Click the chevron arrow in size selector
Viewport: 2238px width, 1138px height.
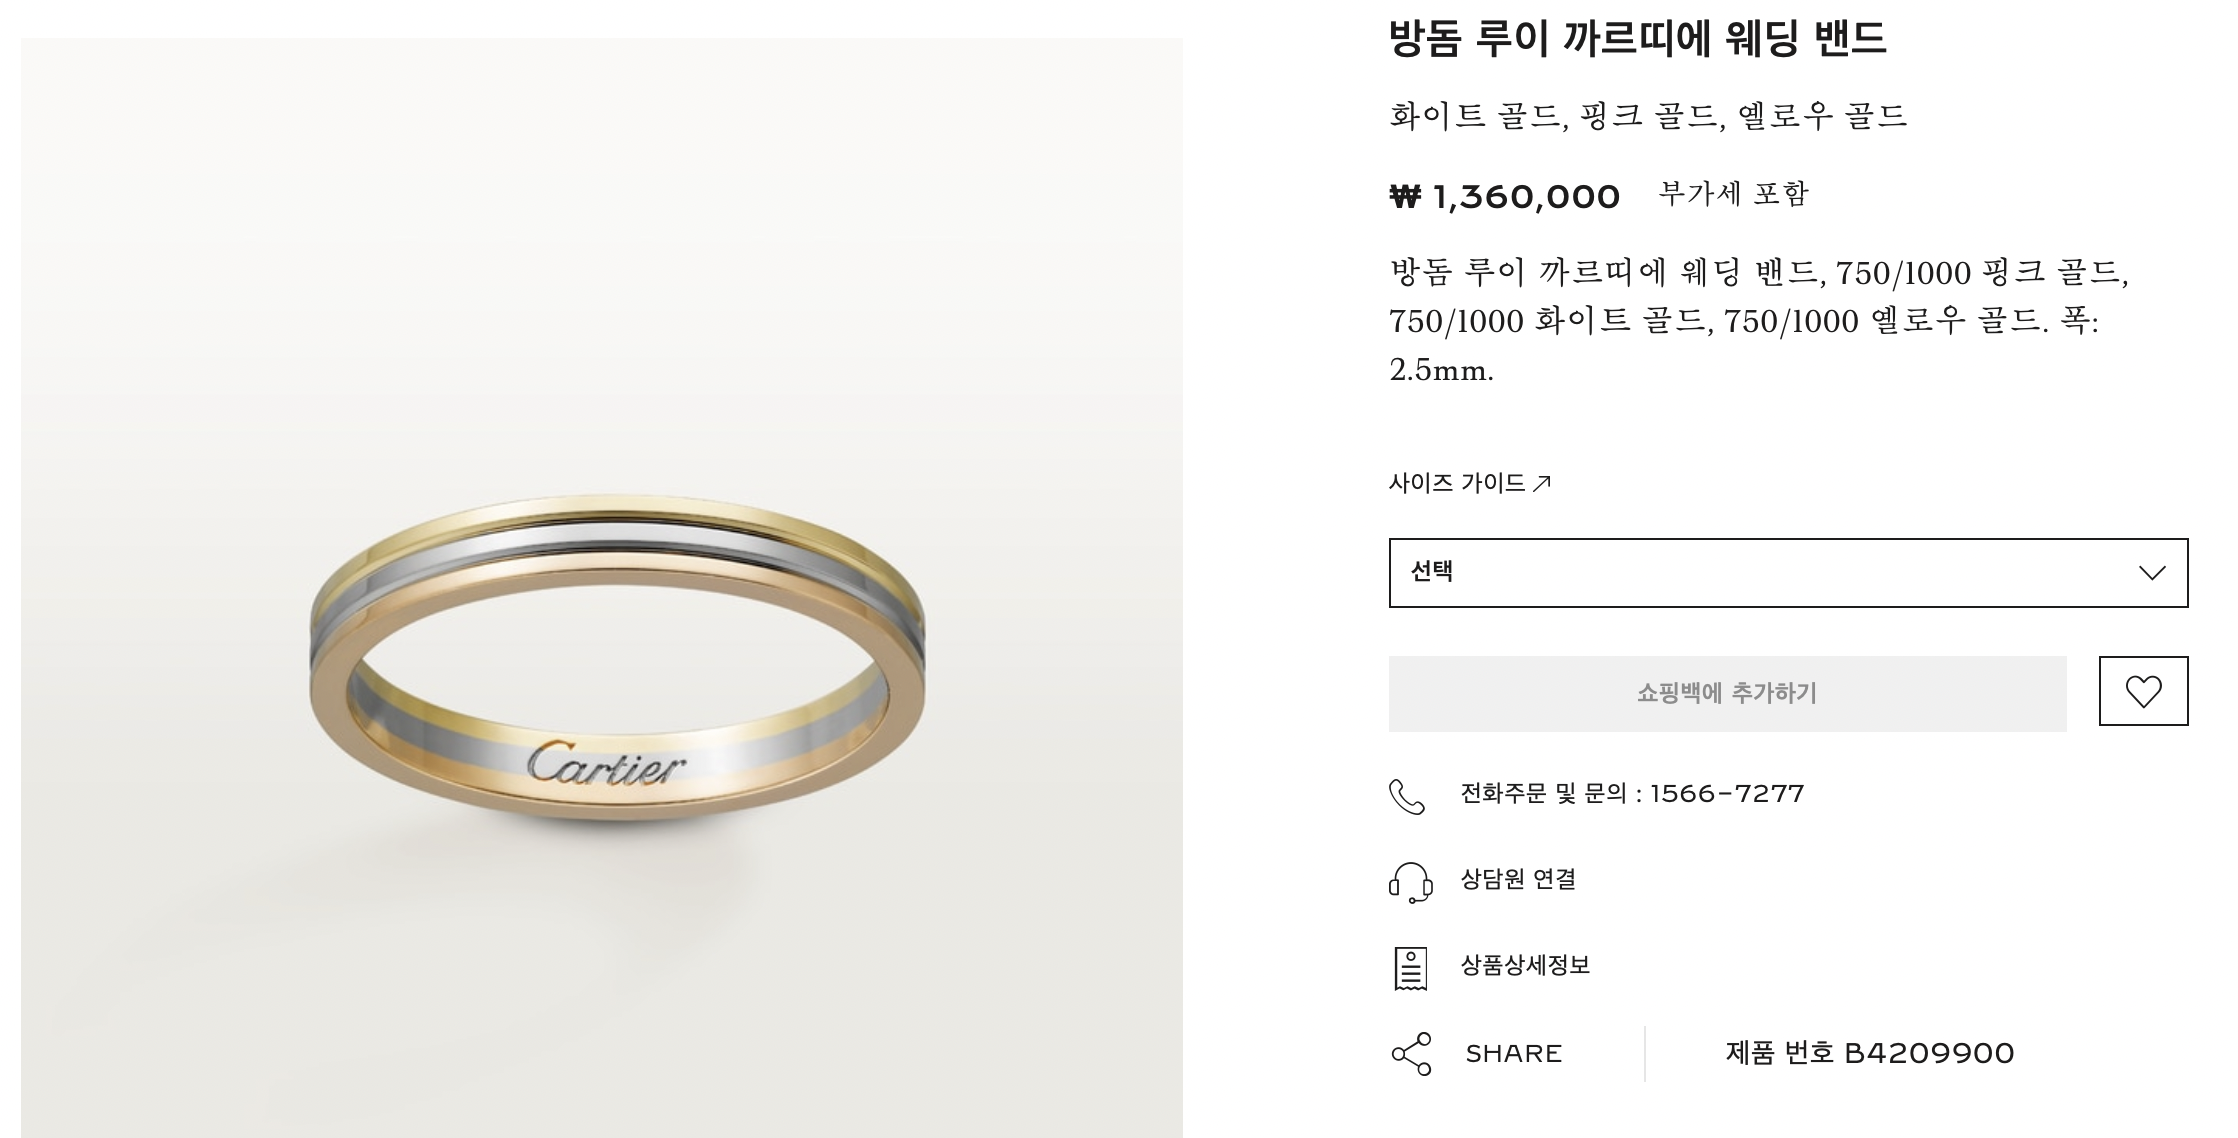(x=2152, y=573)
